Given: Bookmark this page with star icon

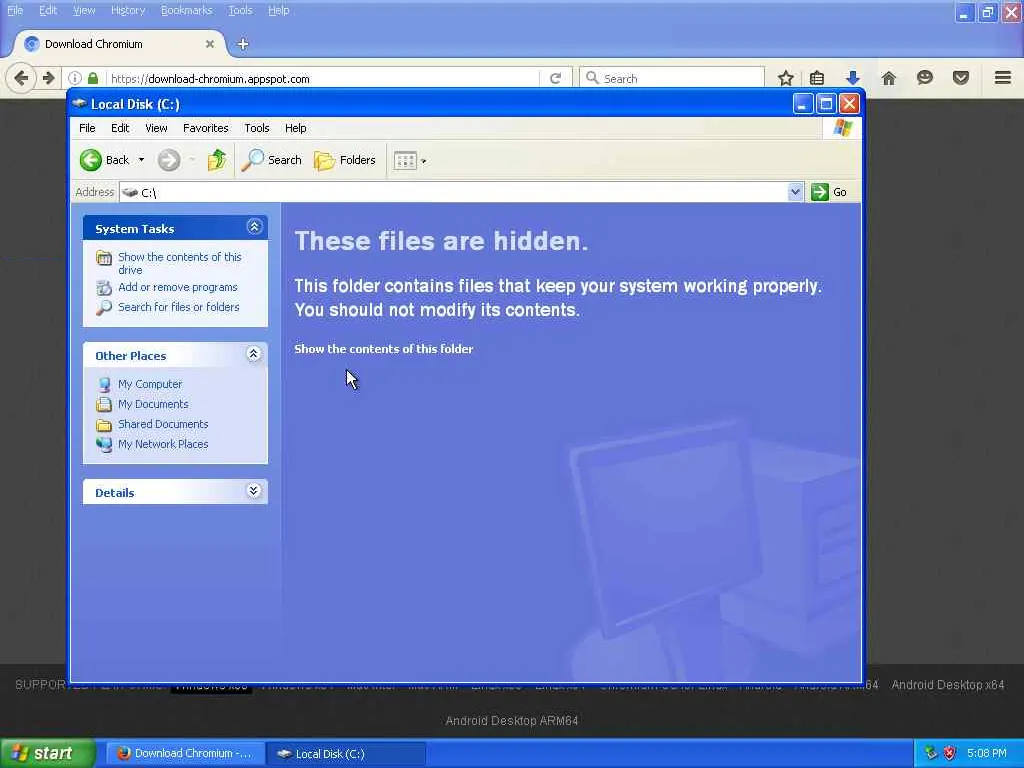Looking at the screenshot, I should pos(786,78).
